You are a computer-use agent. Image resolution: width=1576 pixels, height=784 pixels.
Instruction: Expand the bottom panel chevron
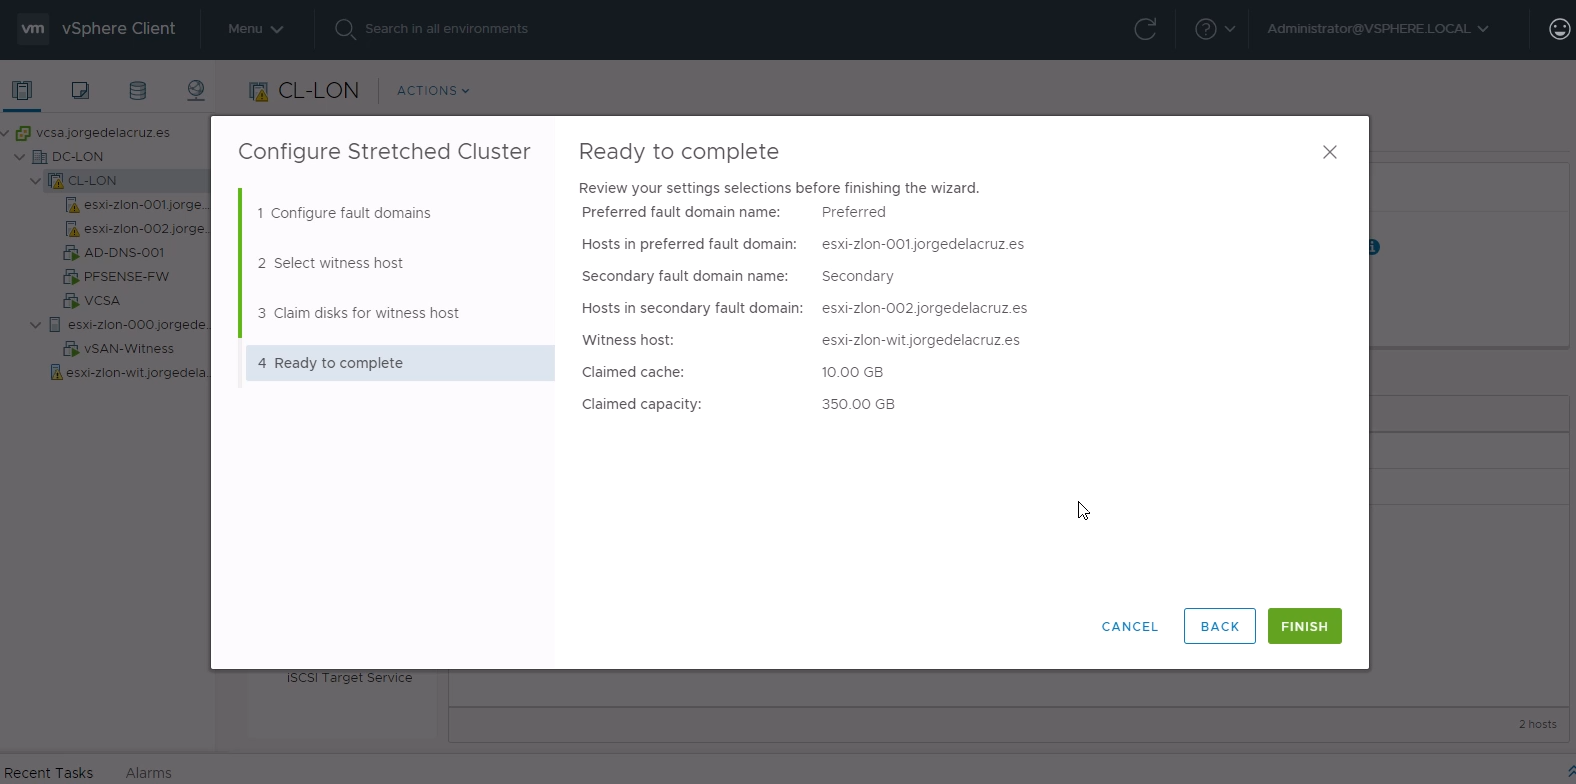(1571, 772)
